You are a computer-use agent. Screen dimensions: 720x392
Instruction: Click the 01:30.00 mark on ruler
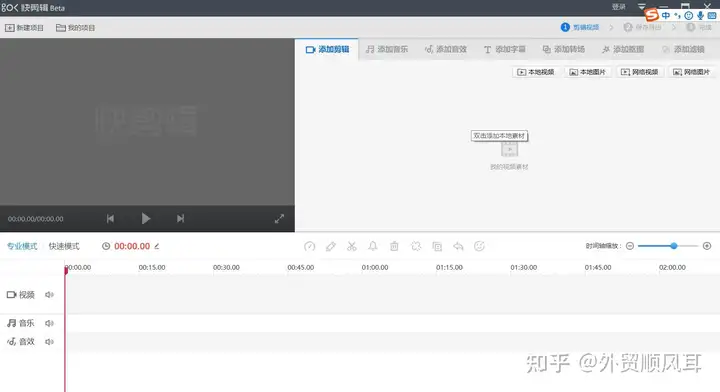click(523, 268)
